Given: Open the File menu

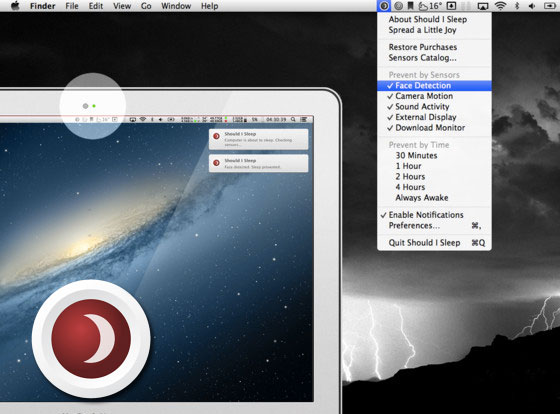Looking at the screenshot, I should 72,6.
